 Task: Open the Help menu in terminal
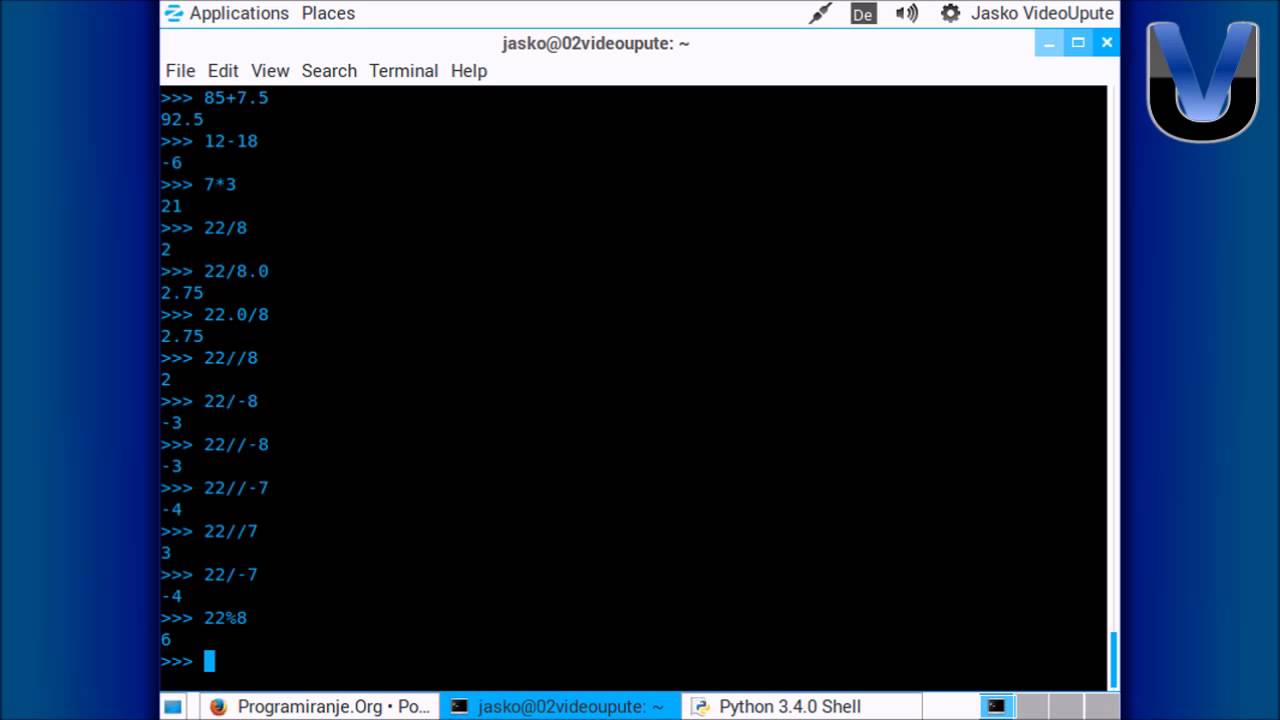(x=468, y=71)
